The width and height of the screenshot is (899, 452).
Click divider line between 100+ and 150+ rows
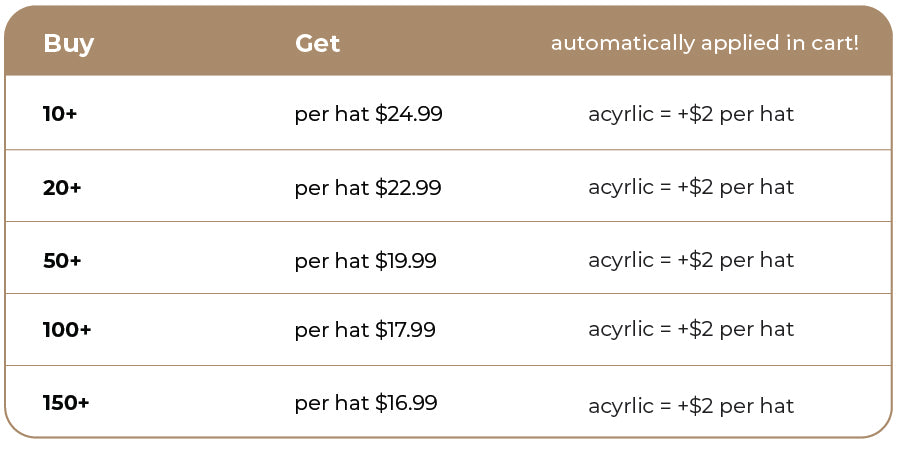[x=448, y=365]
